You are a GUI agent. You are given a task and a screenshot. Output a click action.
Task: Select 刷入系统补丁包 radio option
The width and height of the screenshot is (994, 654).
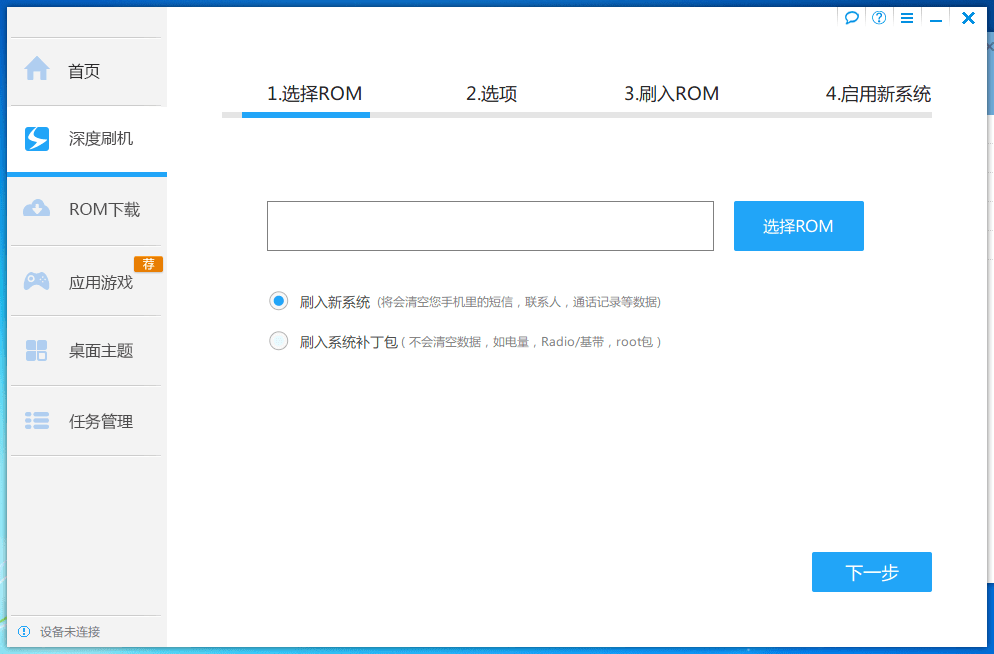click(278, 341)
